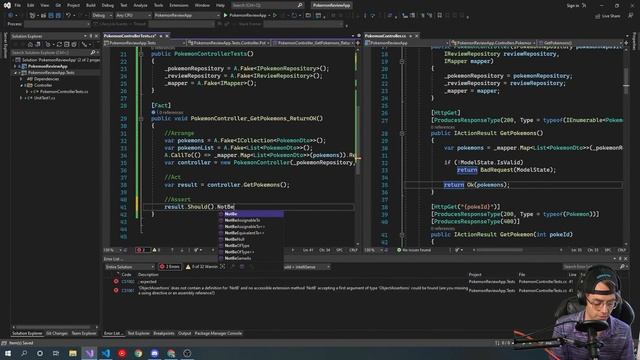Click Solution Explorer Properties wrench icon

(x=84, y=44)
